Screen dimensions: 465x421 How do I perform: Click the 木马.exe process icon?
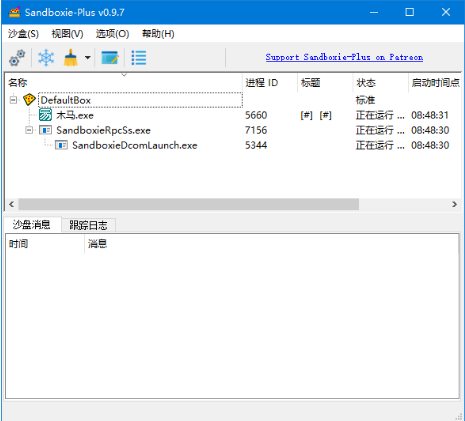45,115
